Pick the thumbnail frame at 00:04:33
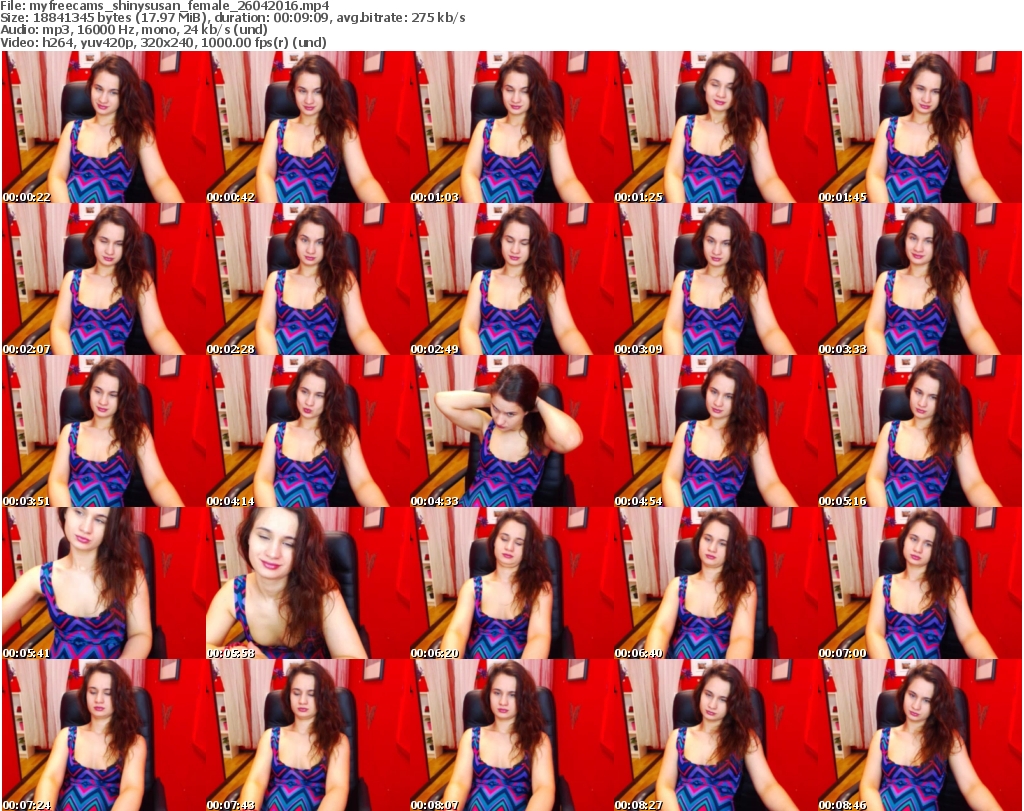This screenshot has height=811, width=1024. coord(512,431)
